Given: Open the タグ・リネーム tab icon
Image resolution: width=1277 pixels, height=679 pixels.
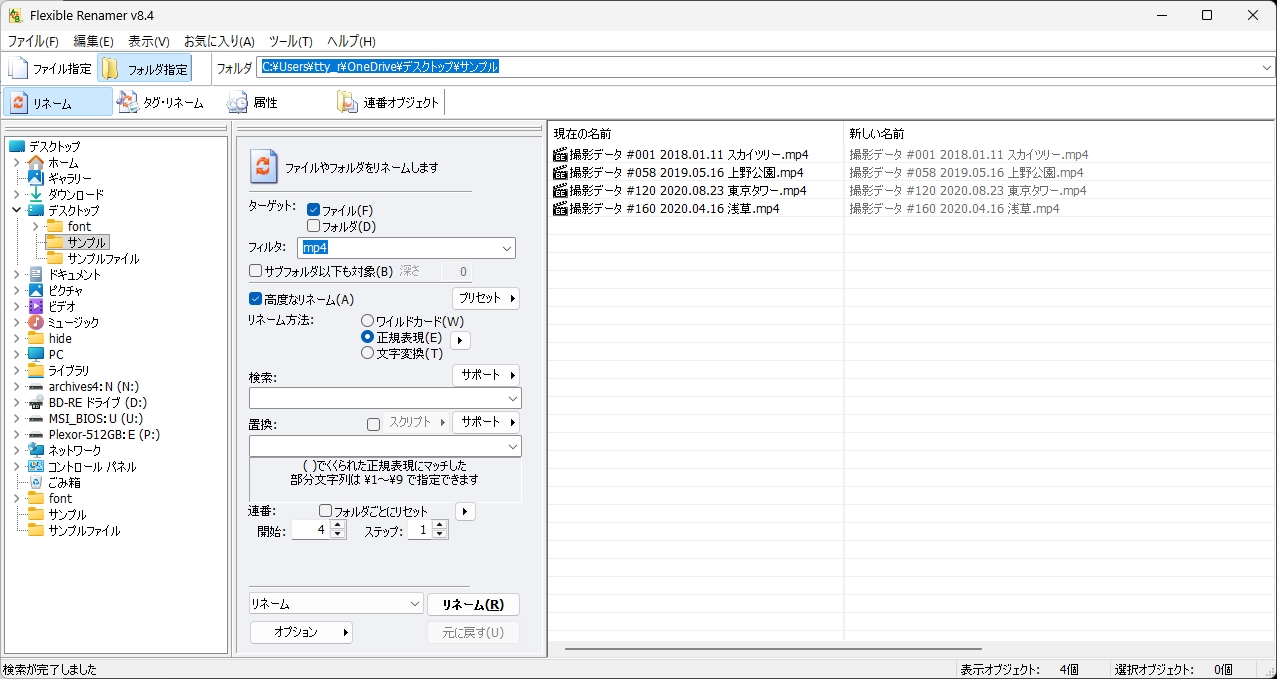Looking at the screenshot, I should (x=128, y=102).
